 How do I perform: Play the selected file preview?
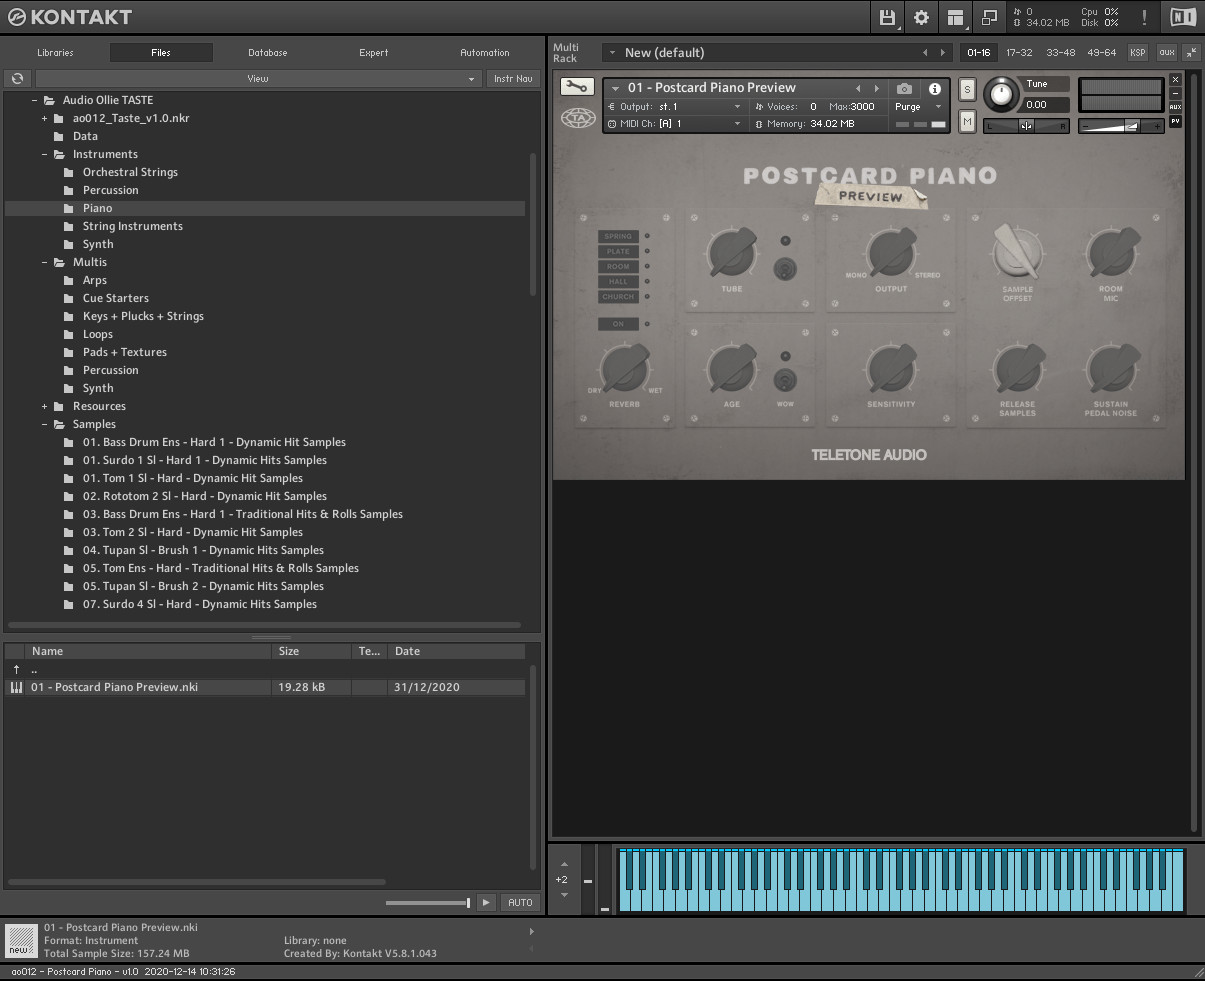pos(486,902)
